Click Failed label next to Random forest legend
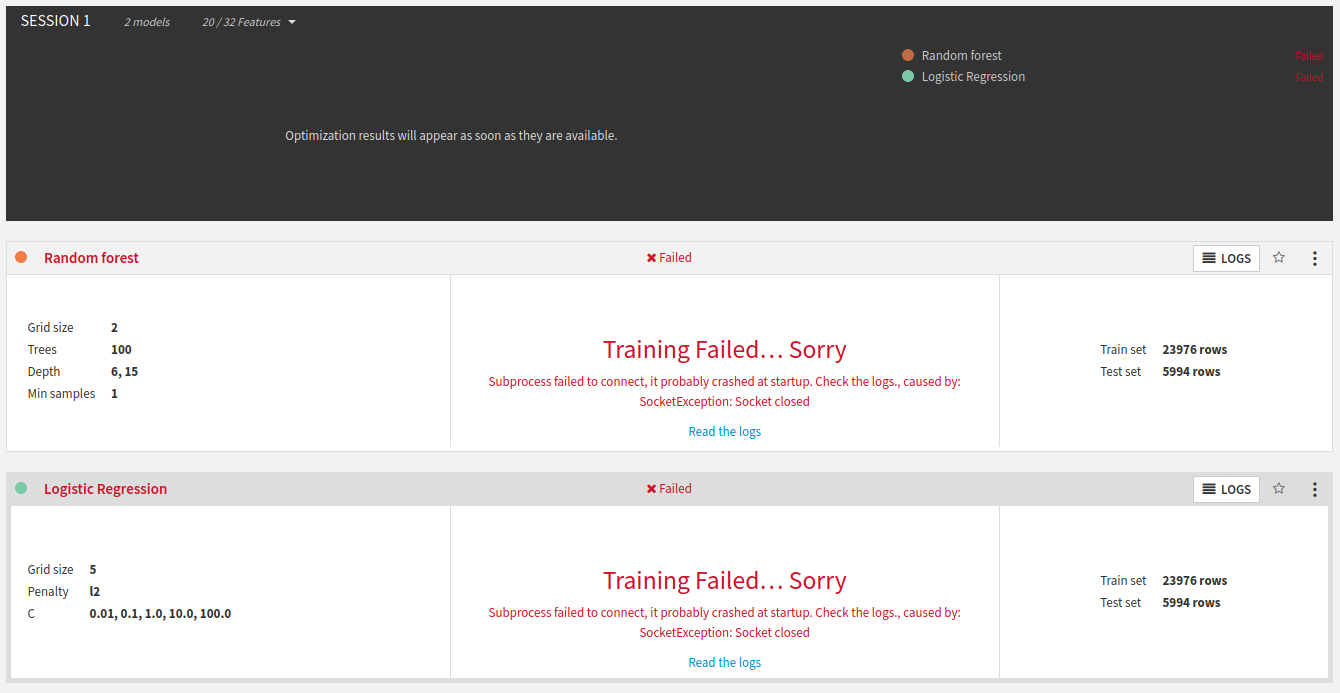Screen dimensions: 1340x693 [x=1309, y=57]
